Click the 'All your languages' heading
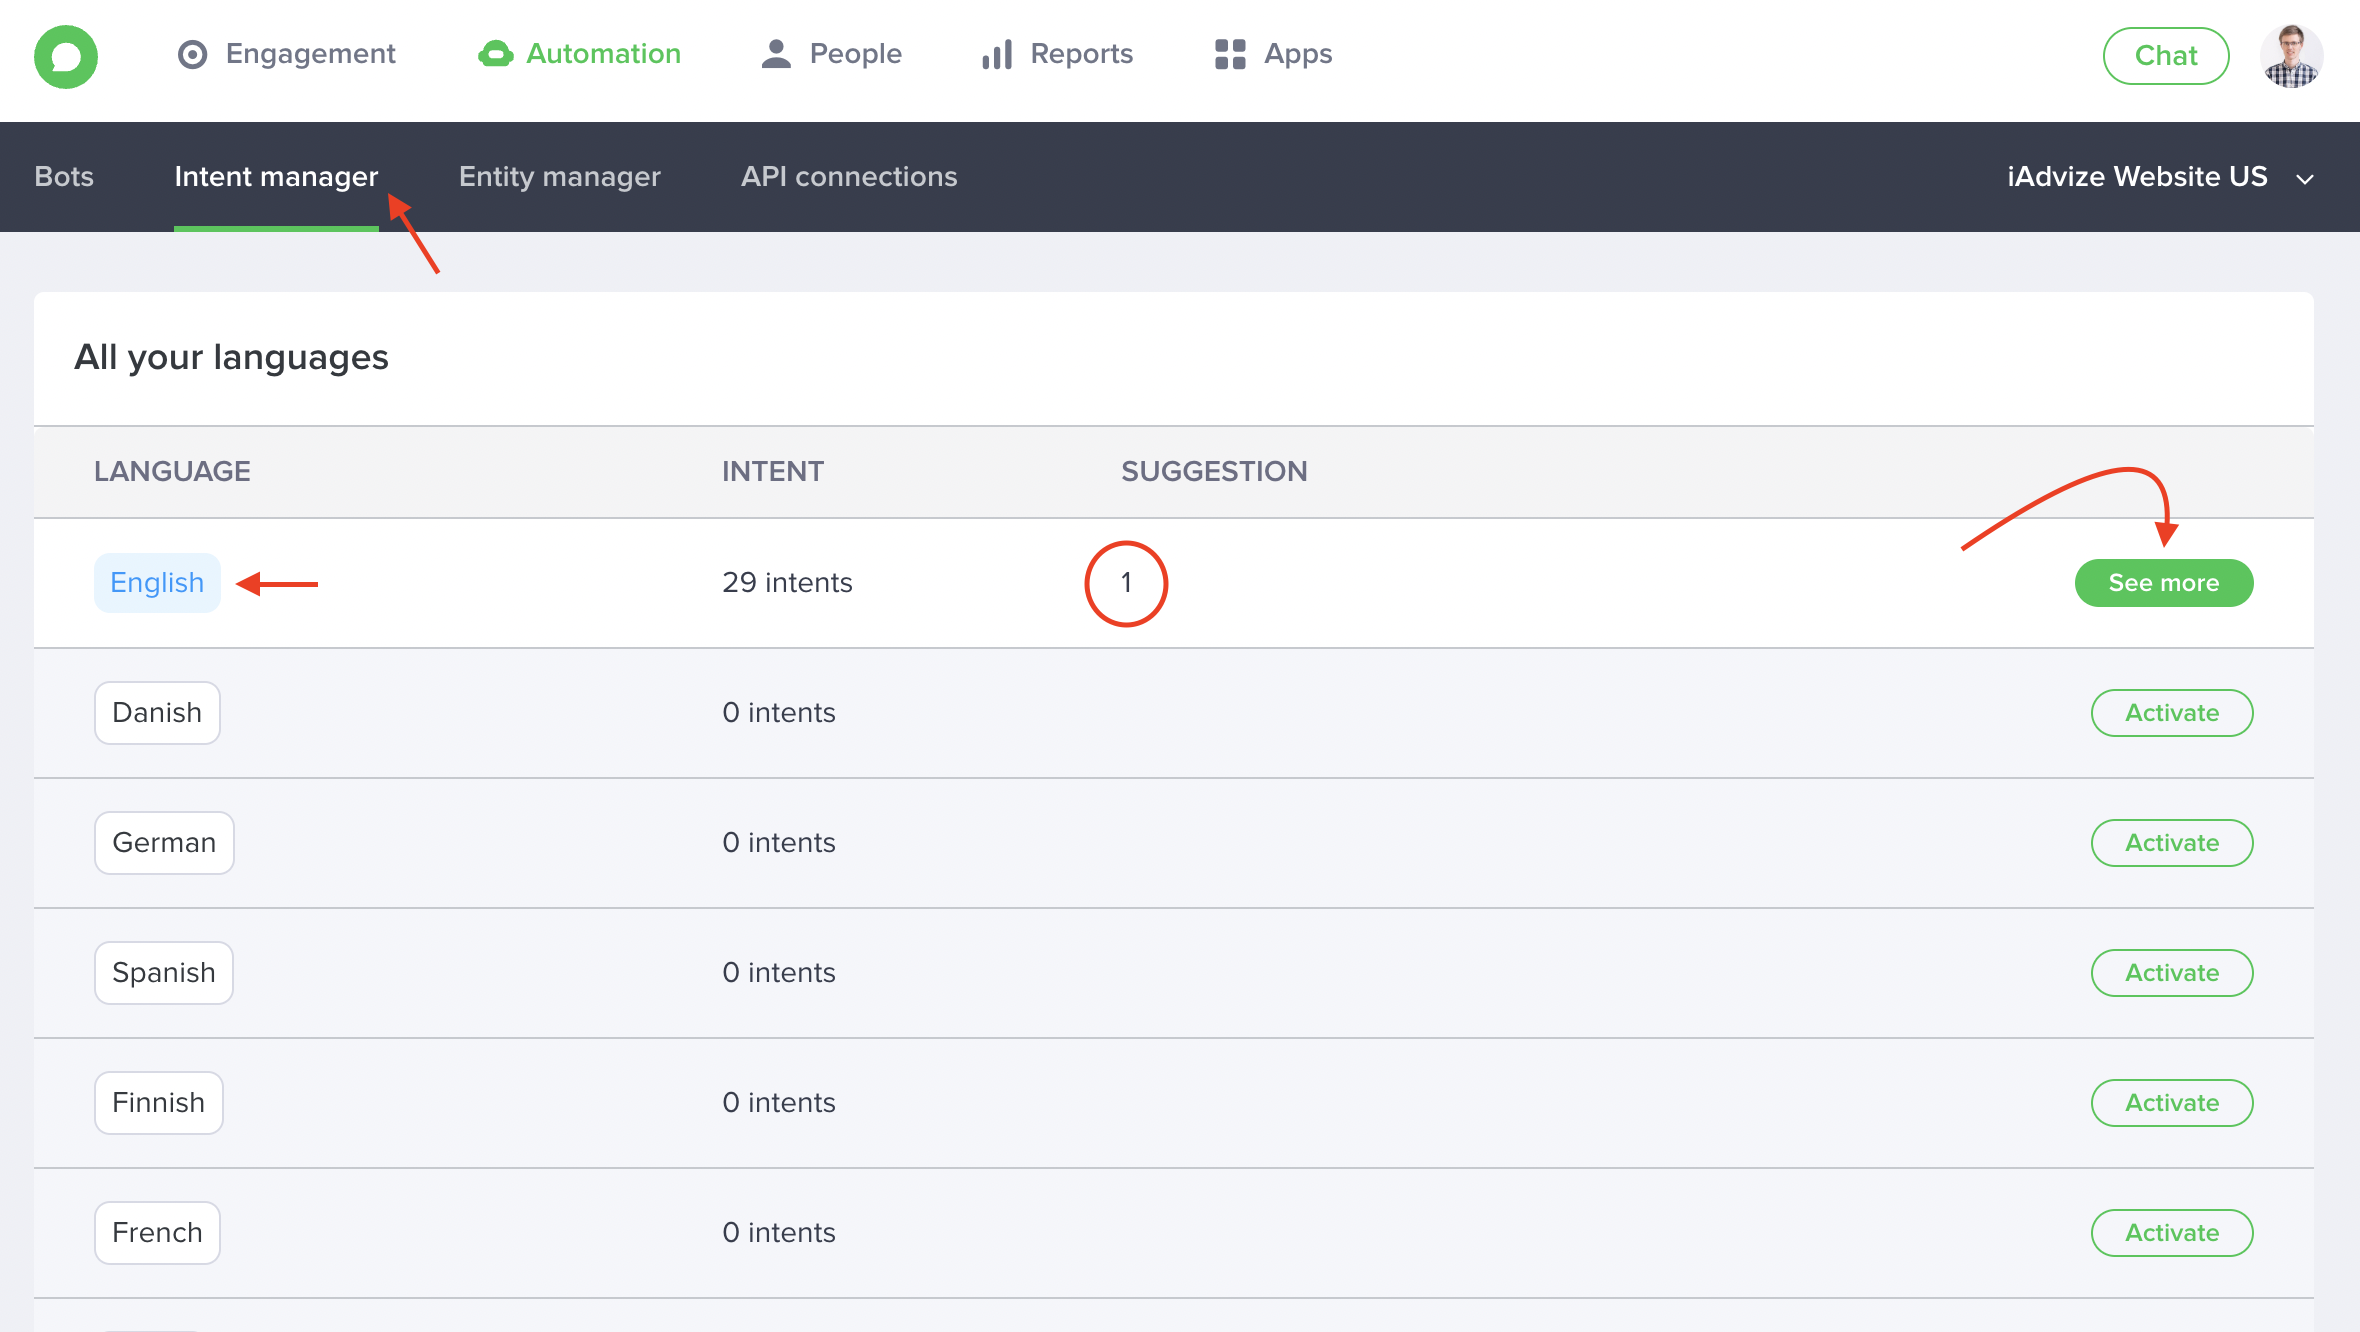The image size is (2360, 1332). (231, 358)
